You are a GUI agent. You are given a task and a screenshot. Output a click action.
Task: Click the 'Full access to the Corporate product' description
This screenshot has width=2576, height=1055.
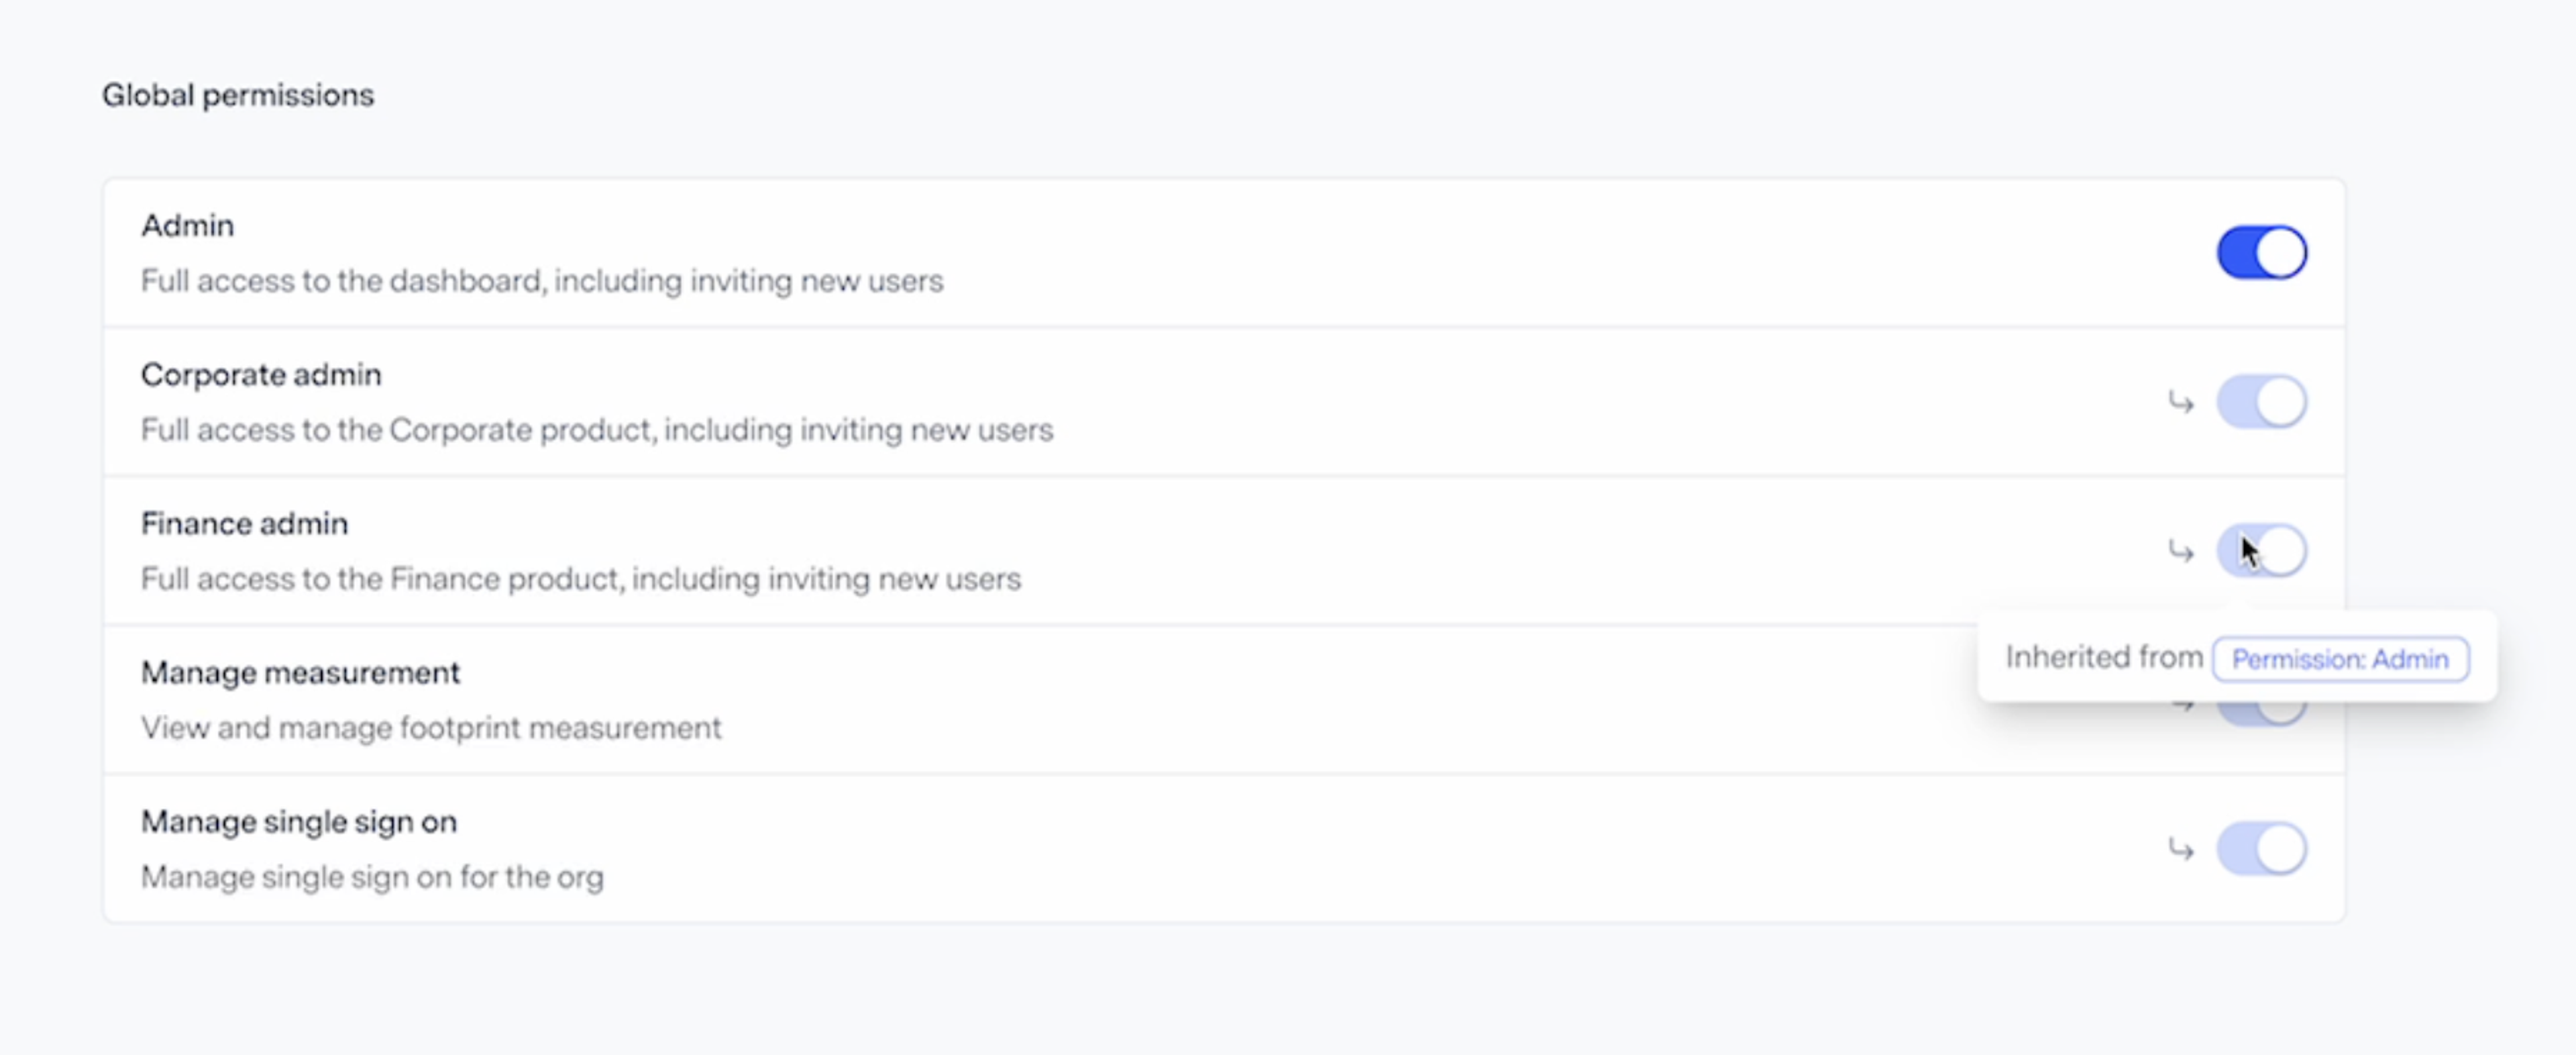pyautogui.click(x=596, y=430)
